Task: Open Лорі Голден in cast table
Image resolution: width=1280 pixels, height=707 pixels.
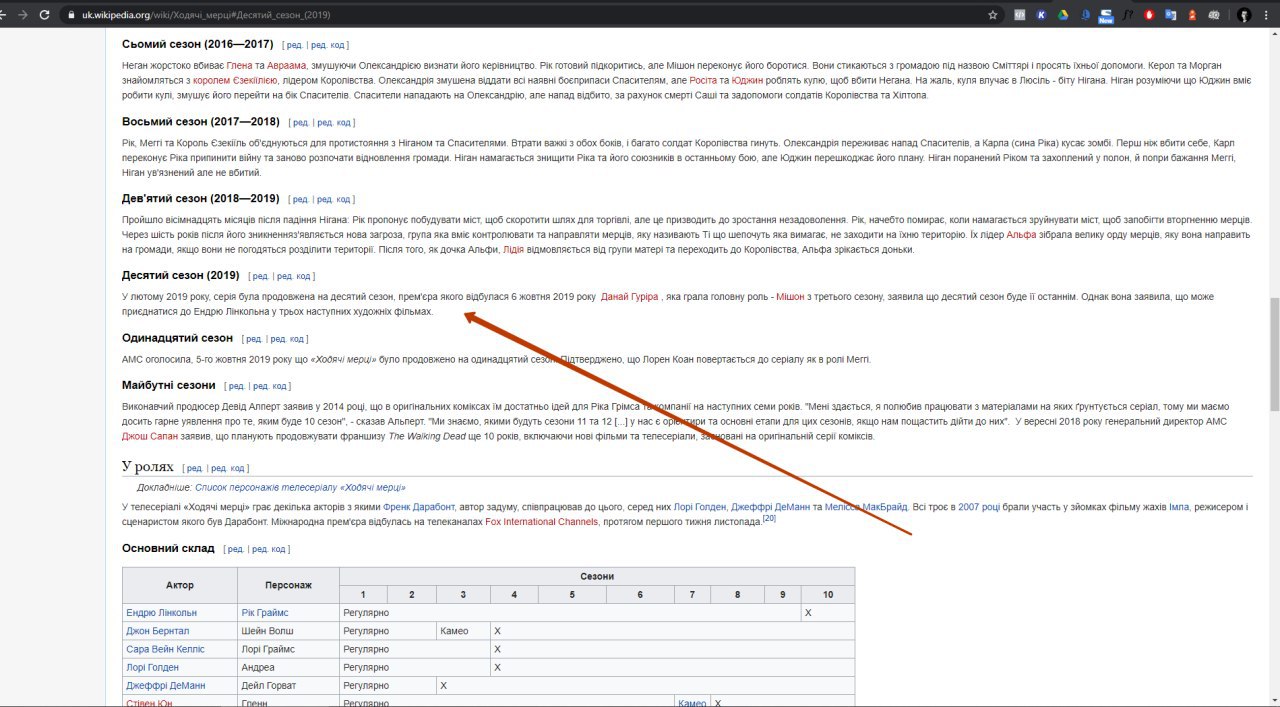Action: click(153, 667)
